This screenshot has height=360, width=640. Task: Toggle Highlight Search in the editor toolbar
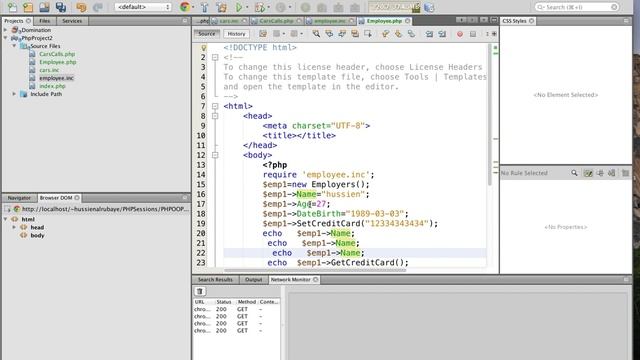tap(355, 34)
